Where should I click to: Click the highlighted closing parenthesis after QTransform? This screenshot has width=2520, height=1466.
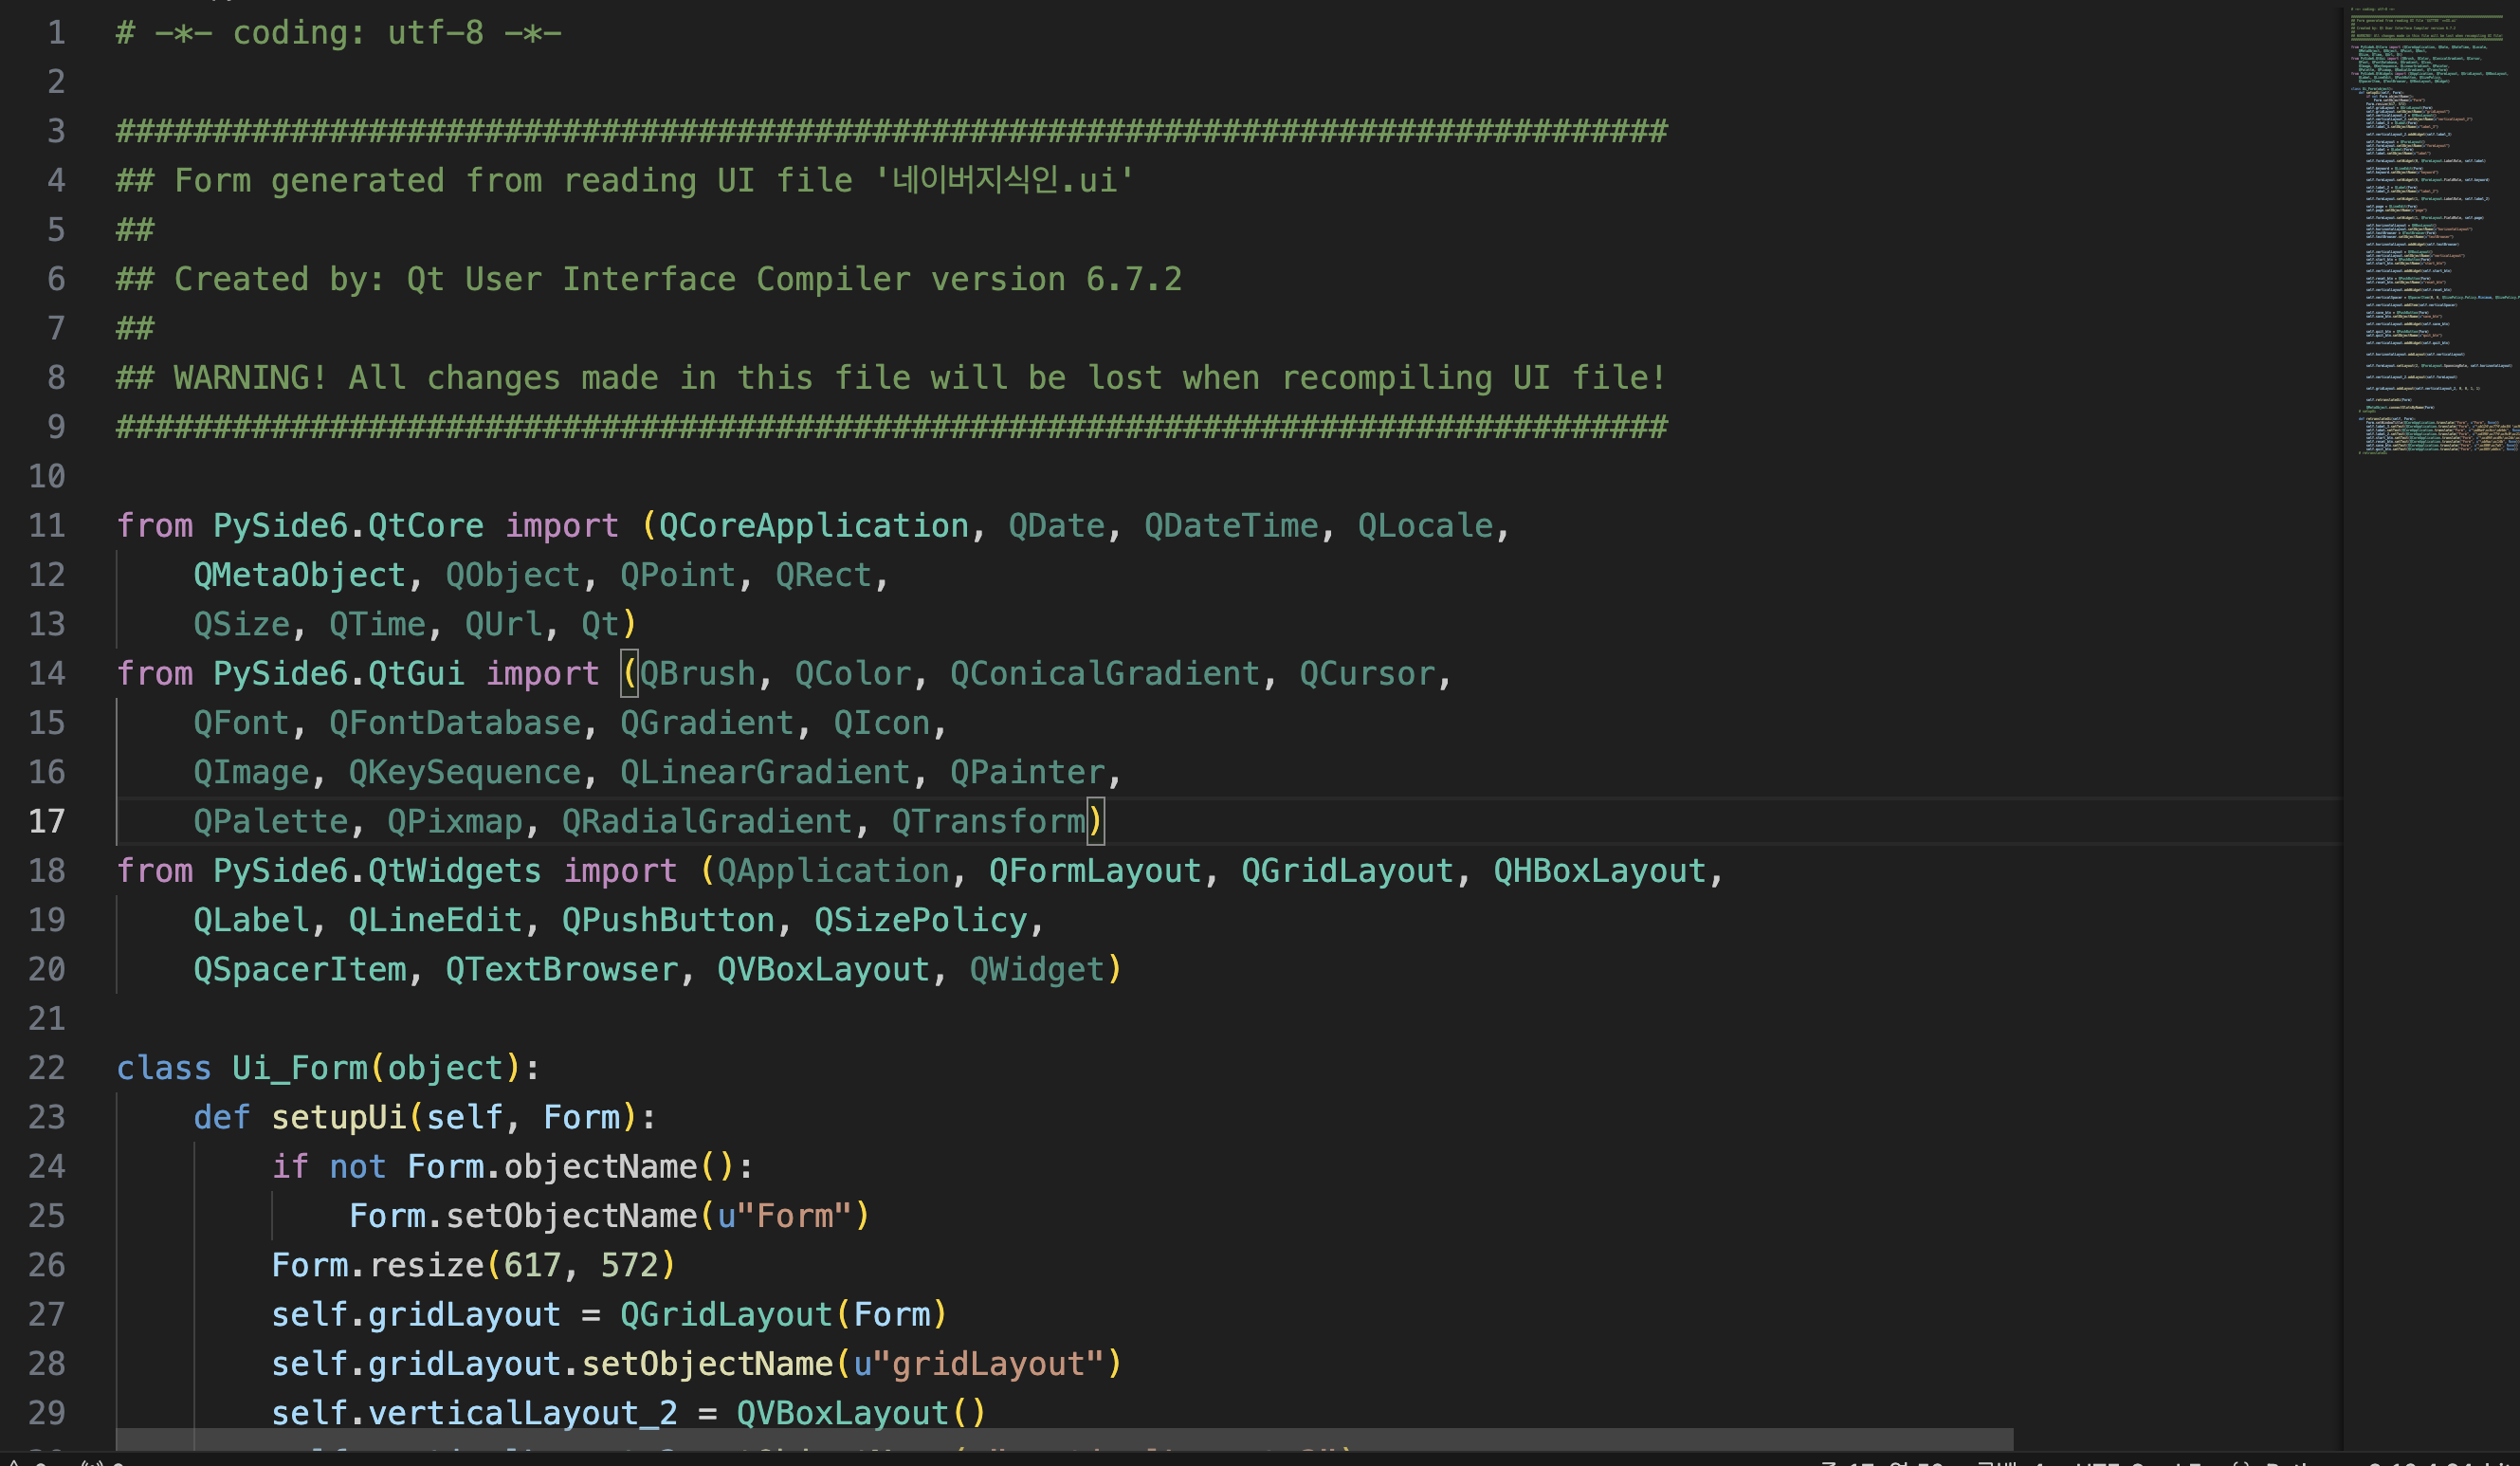tap(1095, 821)
